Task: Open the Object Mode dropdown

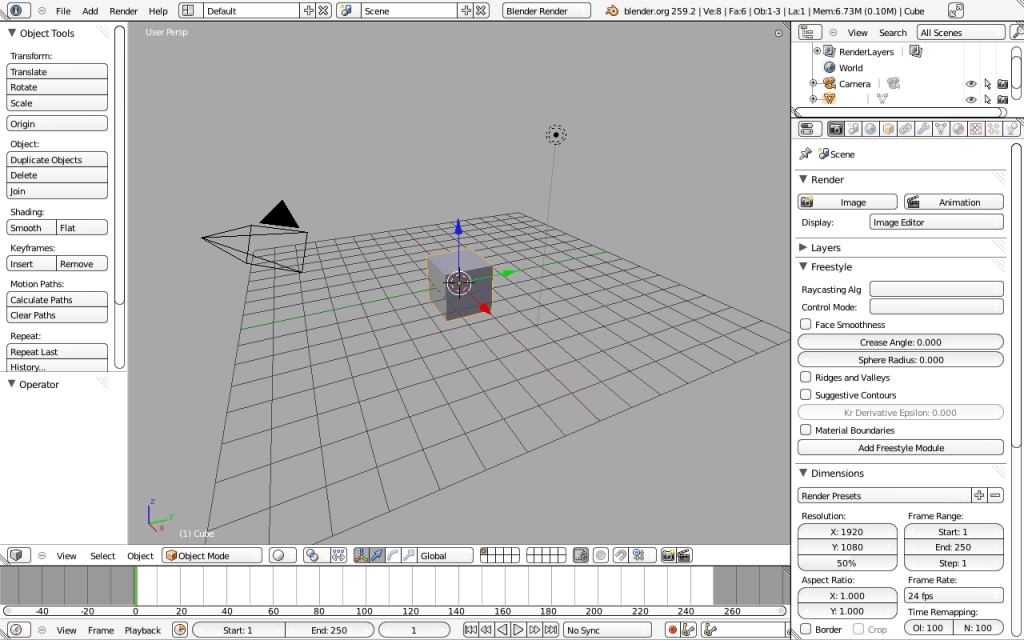Action: (212, 556)
